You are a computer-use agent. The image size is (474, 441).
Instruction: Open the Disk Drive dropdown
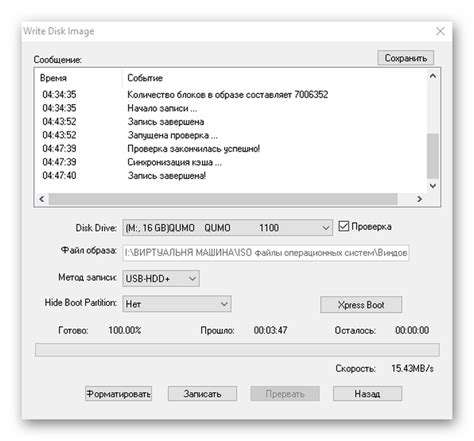pyautogui.click(x=227, y=228)
